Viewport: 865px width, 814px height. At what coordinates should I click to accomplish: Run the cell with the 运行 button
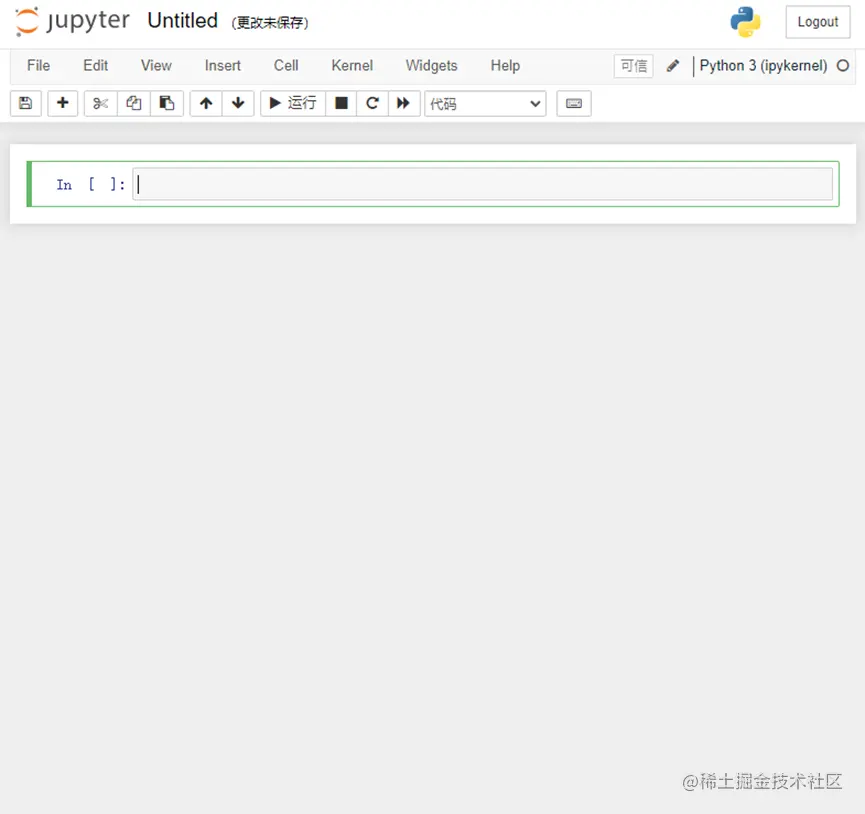pyautogui.click(x=292, y=103)
